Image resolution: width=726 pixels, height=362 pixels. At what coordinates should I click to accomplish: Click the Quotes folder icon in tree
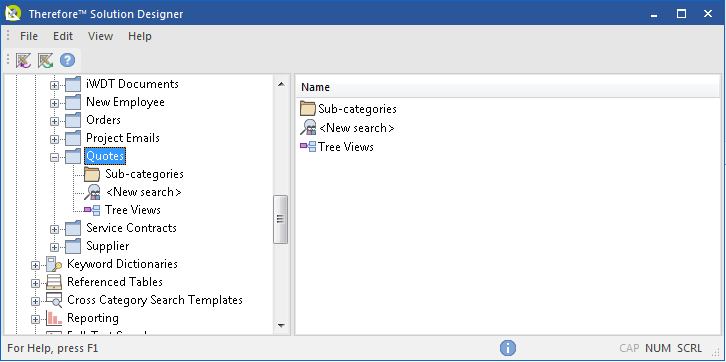[73, 156]
